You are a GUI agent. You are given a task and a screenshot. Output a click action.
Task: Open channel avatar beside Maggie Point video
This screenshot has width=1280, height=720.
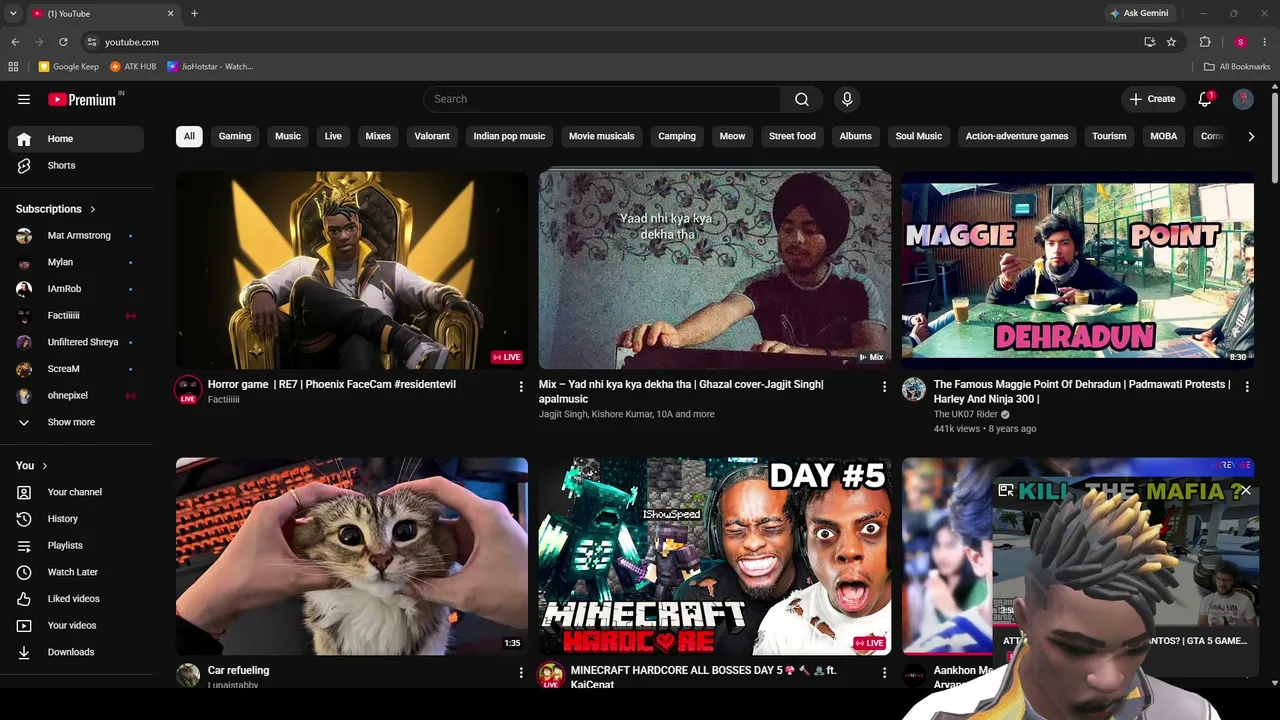(x=914, y=389)
